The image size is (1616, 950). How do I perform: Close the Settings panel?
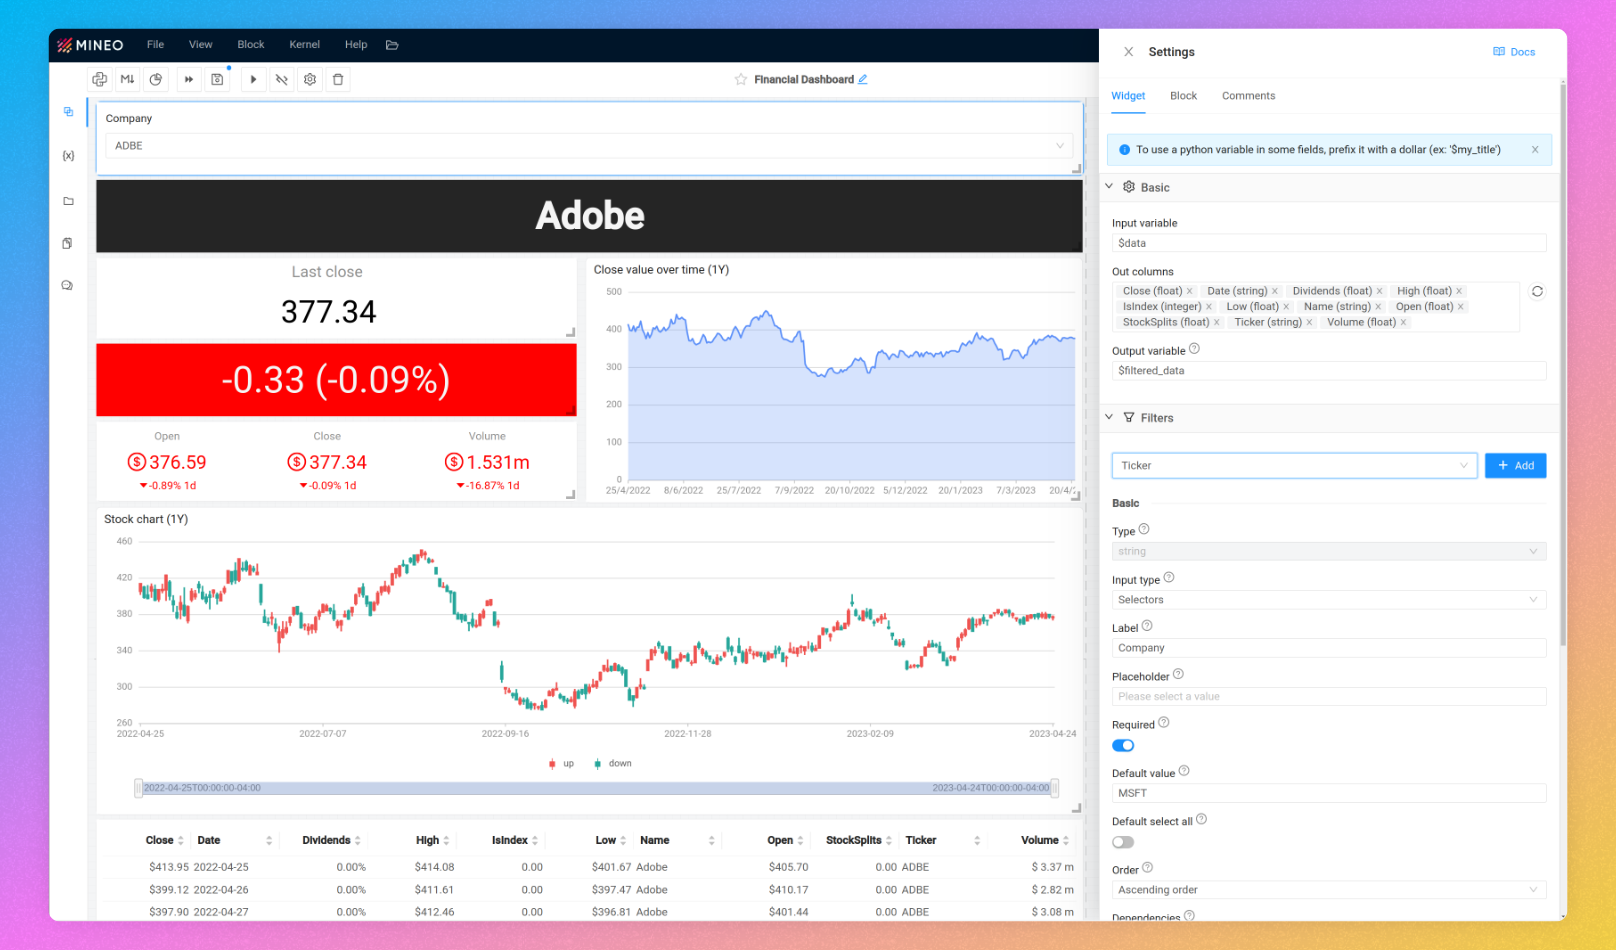coord(1128,52)
